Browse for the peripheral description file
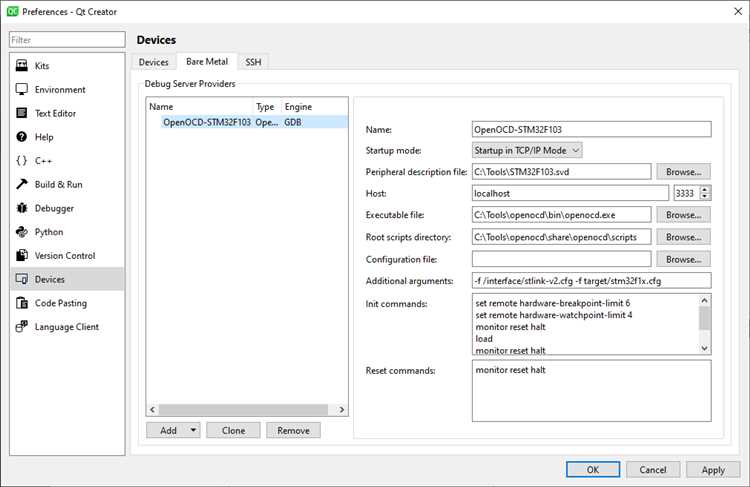This screenshot has height=487, width=750. pos(683,172)
